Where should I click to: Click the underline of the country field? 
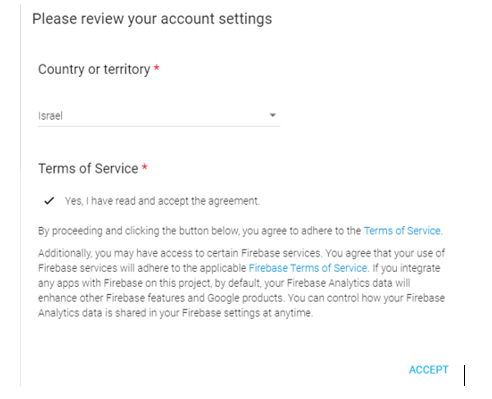point(159,126)
